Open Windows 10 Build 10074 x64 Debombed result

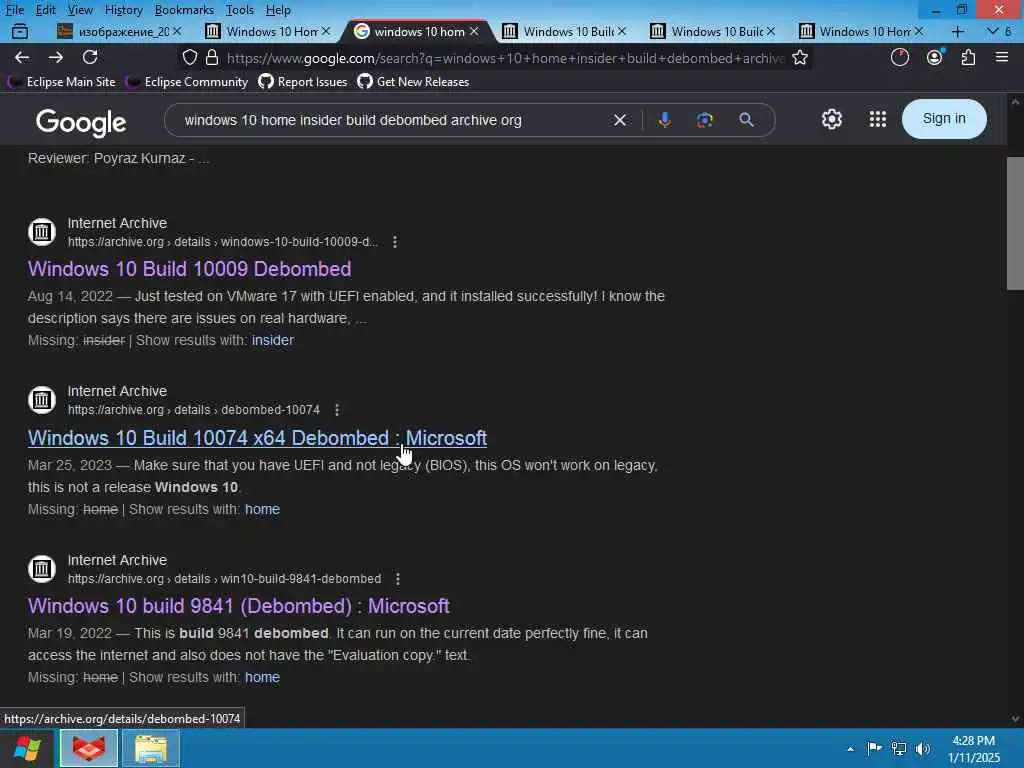257,438
